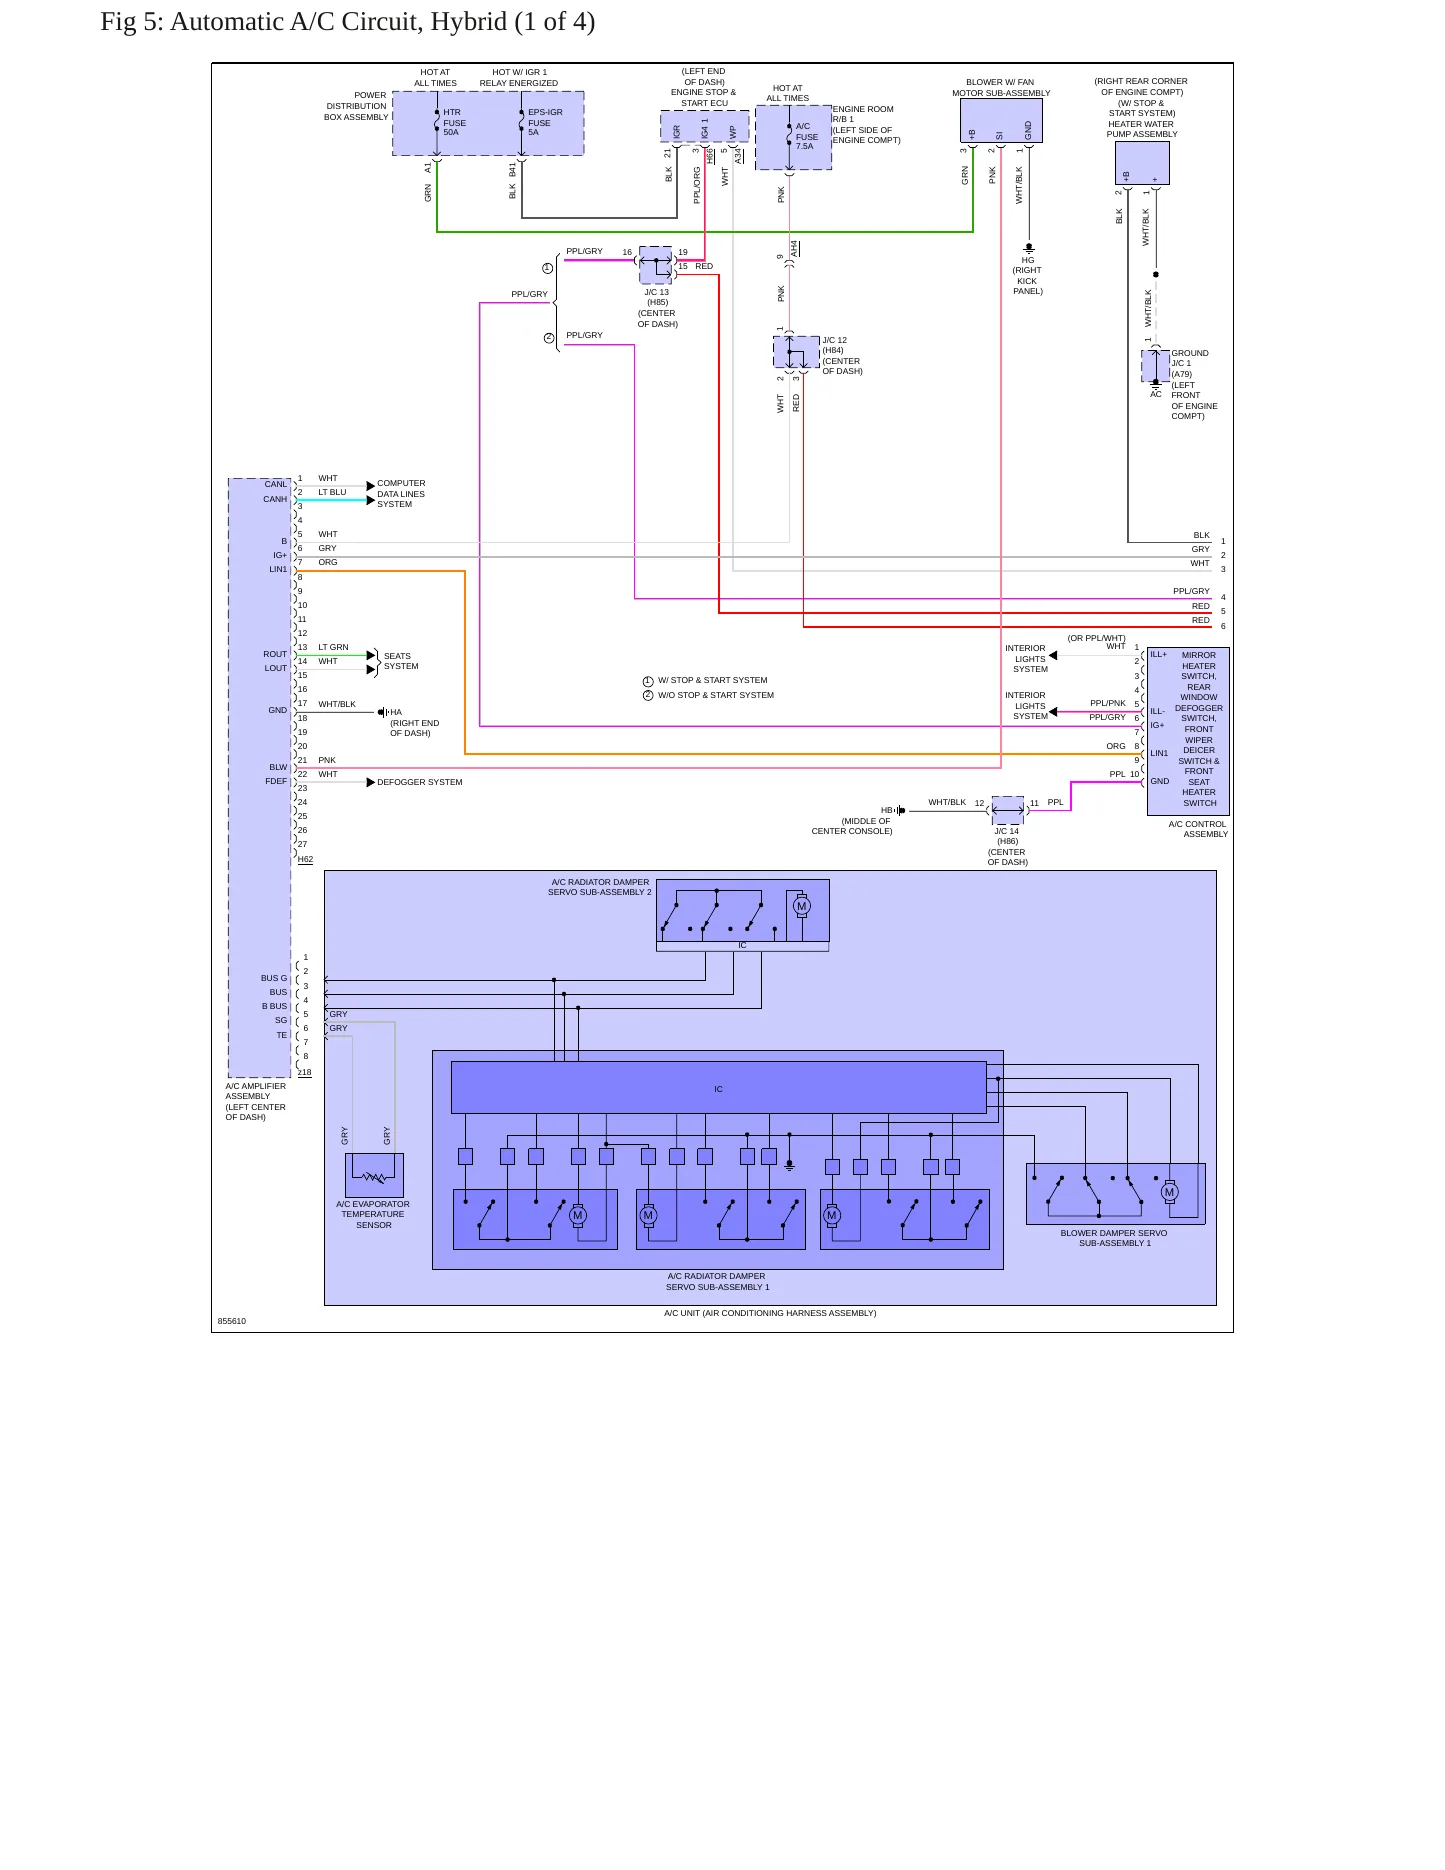Select the "A/C AMPLIFIER ASSEMBLY" label

(x=255, y=1091)
